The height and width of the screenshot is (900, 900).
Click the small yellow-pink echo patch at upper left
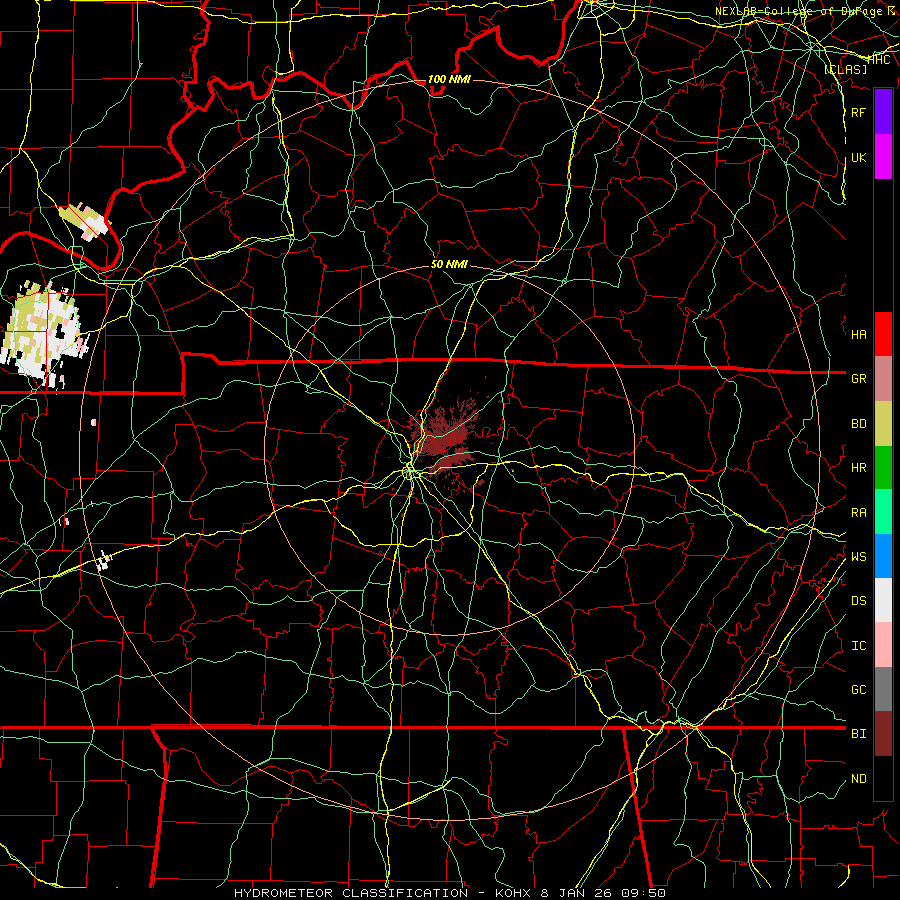(84, 221)
